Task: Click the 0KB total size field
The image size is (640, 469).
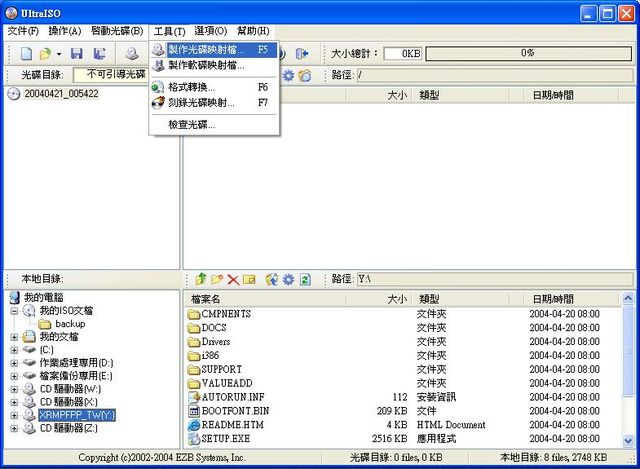Action: (402, 53)
